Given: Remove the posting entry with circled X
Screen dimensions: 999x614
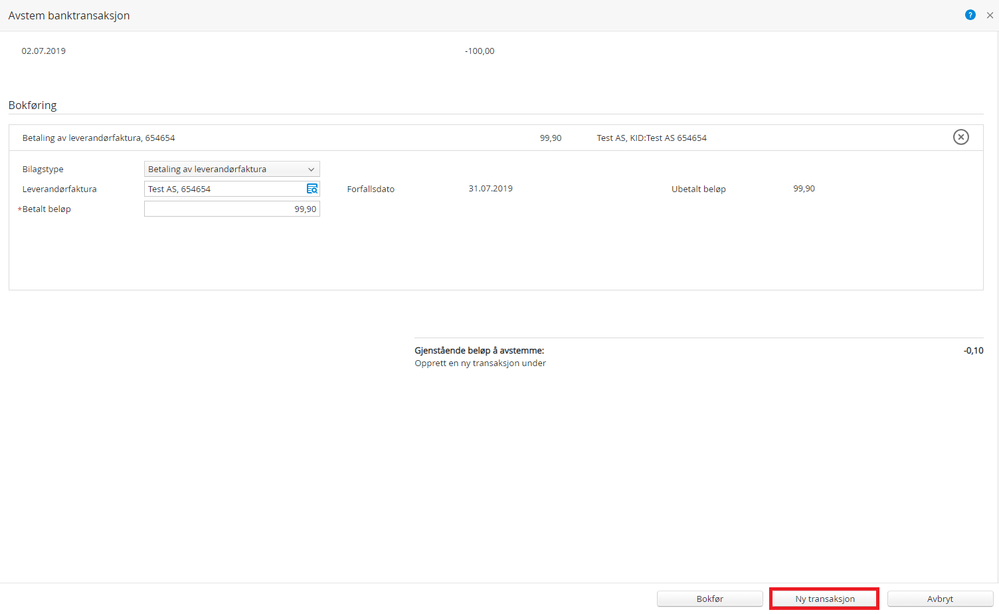Looking at the screenshot, I should click(x=960, y=137).
